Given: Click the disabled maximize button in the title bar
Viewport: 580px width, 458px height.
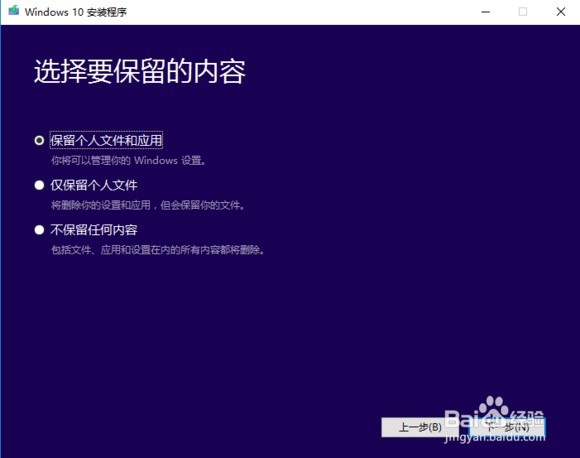Looking at the screenshot, I should [x=523, y=12].
